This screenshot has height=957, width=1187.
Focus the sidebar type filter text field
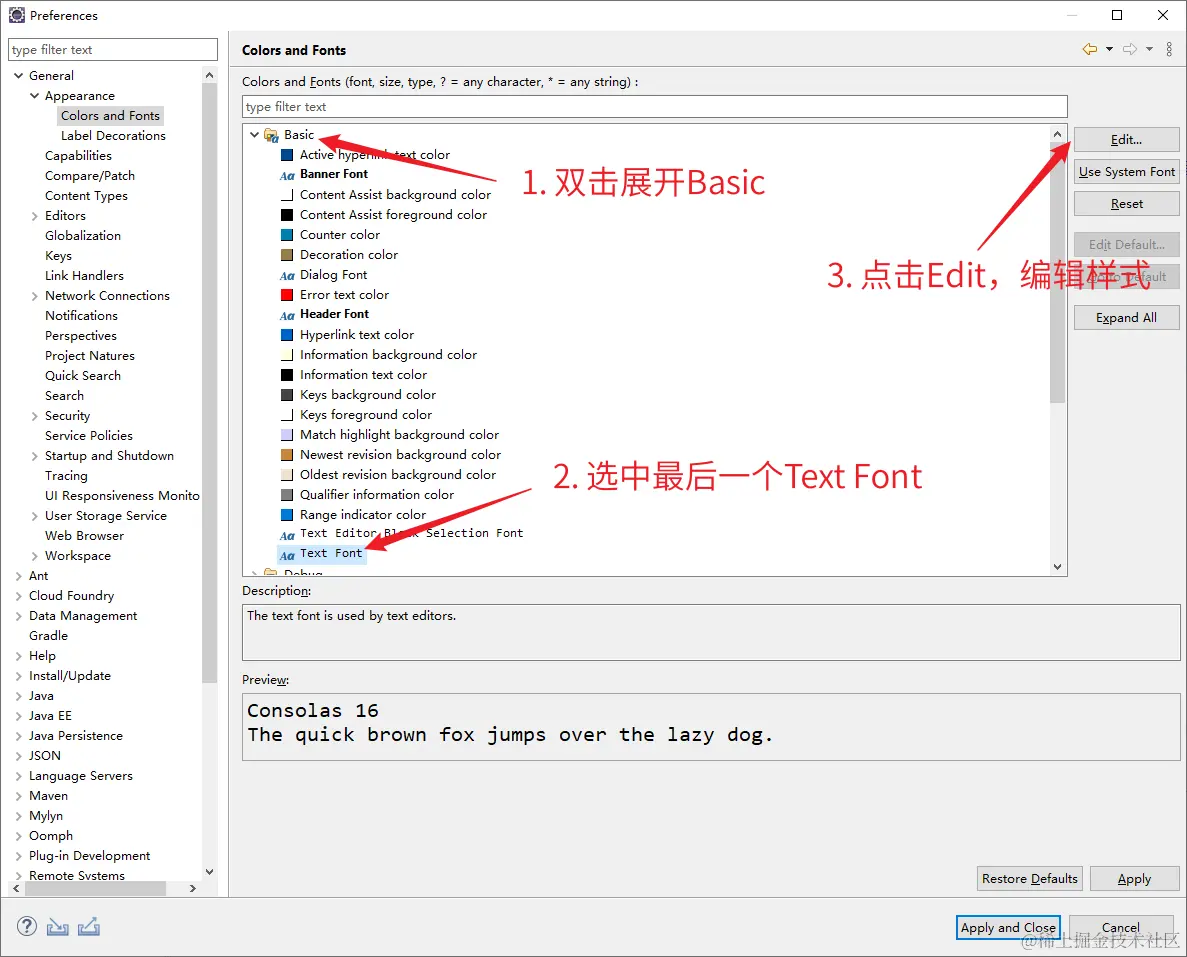113,49
